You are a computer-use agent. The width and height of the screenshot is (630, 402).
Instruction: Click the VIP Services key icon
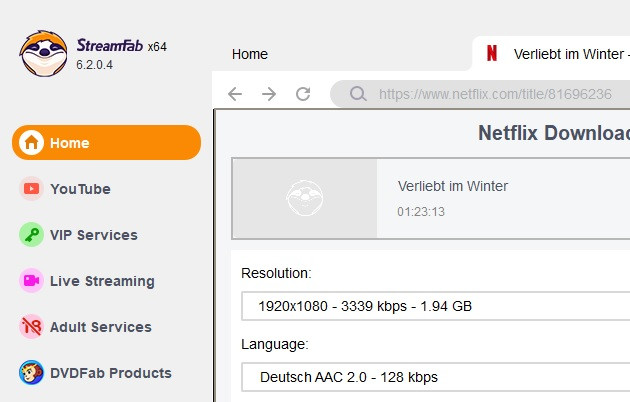[x=32, y=235]
